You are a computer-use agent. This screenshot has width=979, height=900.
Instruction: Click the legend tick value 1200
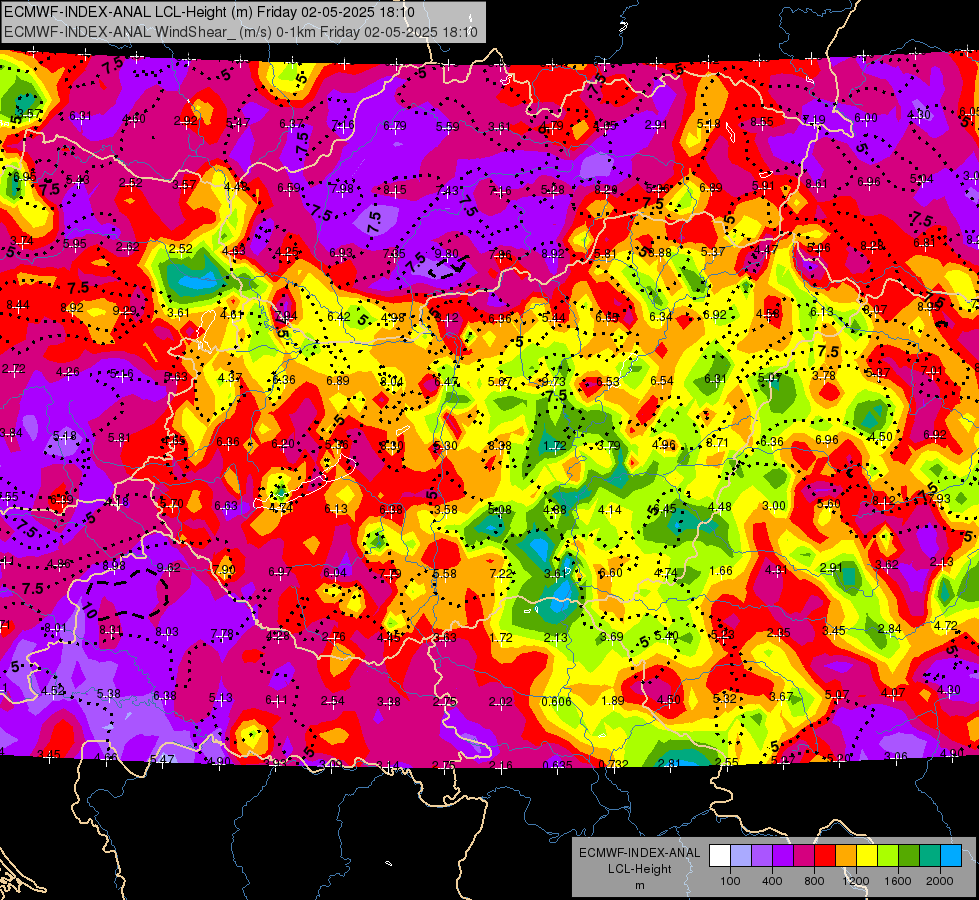[x=855, y=881]
